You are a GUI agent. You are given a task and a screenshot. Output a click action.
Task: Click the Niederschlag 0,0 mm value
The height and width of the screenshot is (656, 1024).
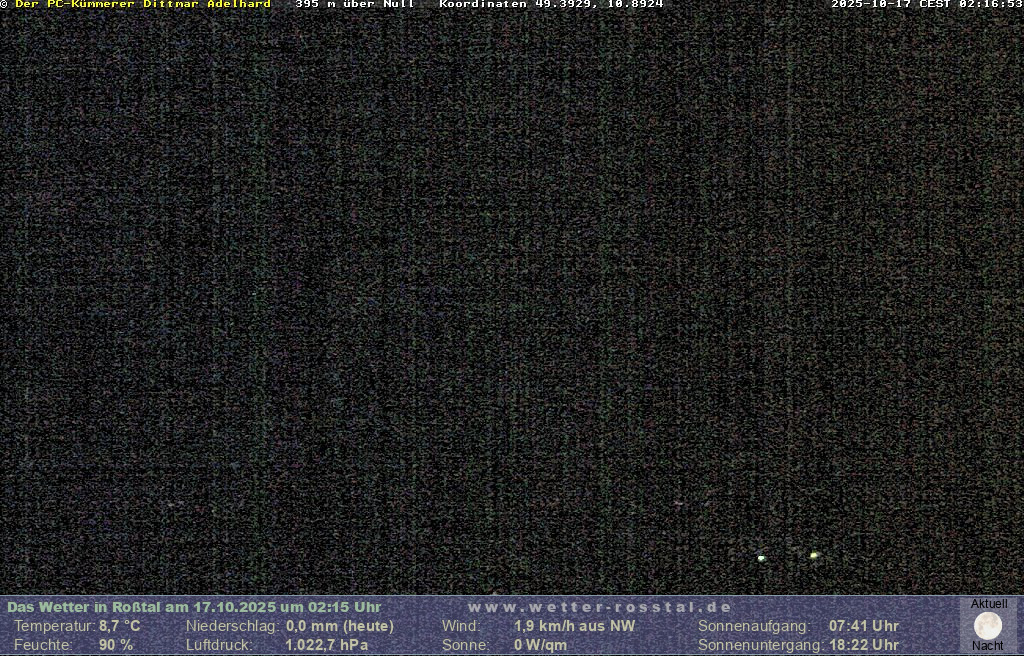(339, 626)
